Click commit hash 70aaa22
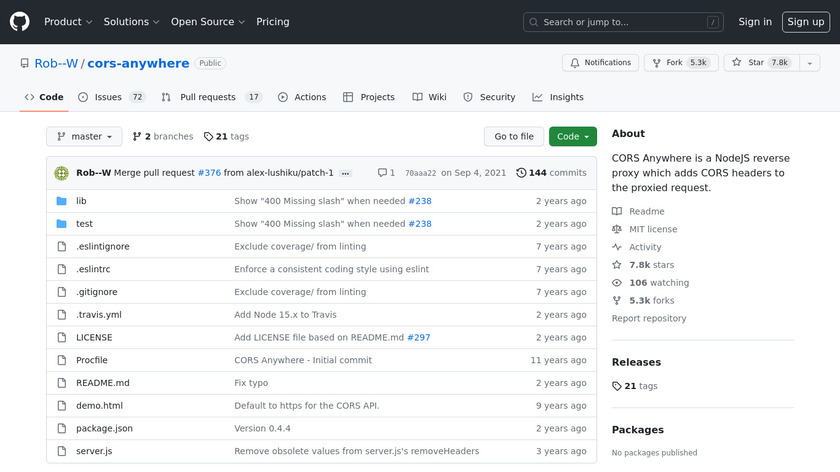Viewport: 840px width, 472px height. click(421, 173)
